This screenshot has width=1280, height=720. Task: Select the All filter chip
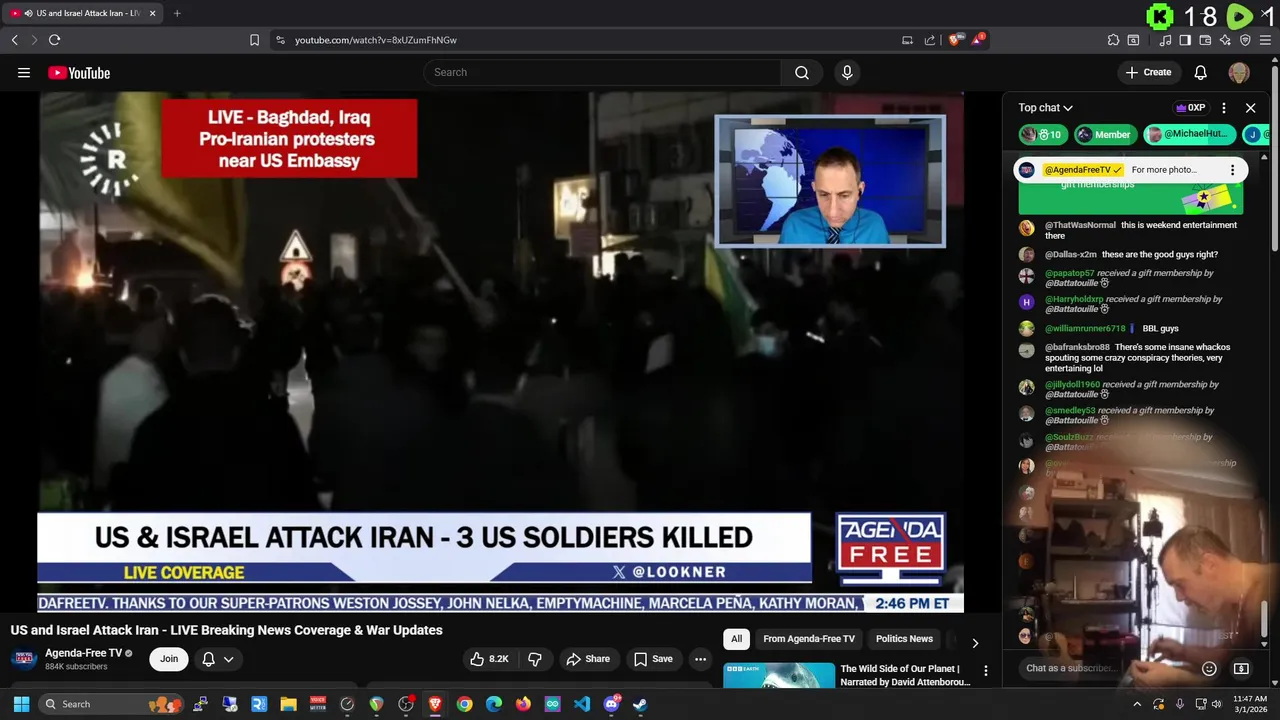[x=736, y=639]
